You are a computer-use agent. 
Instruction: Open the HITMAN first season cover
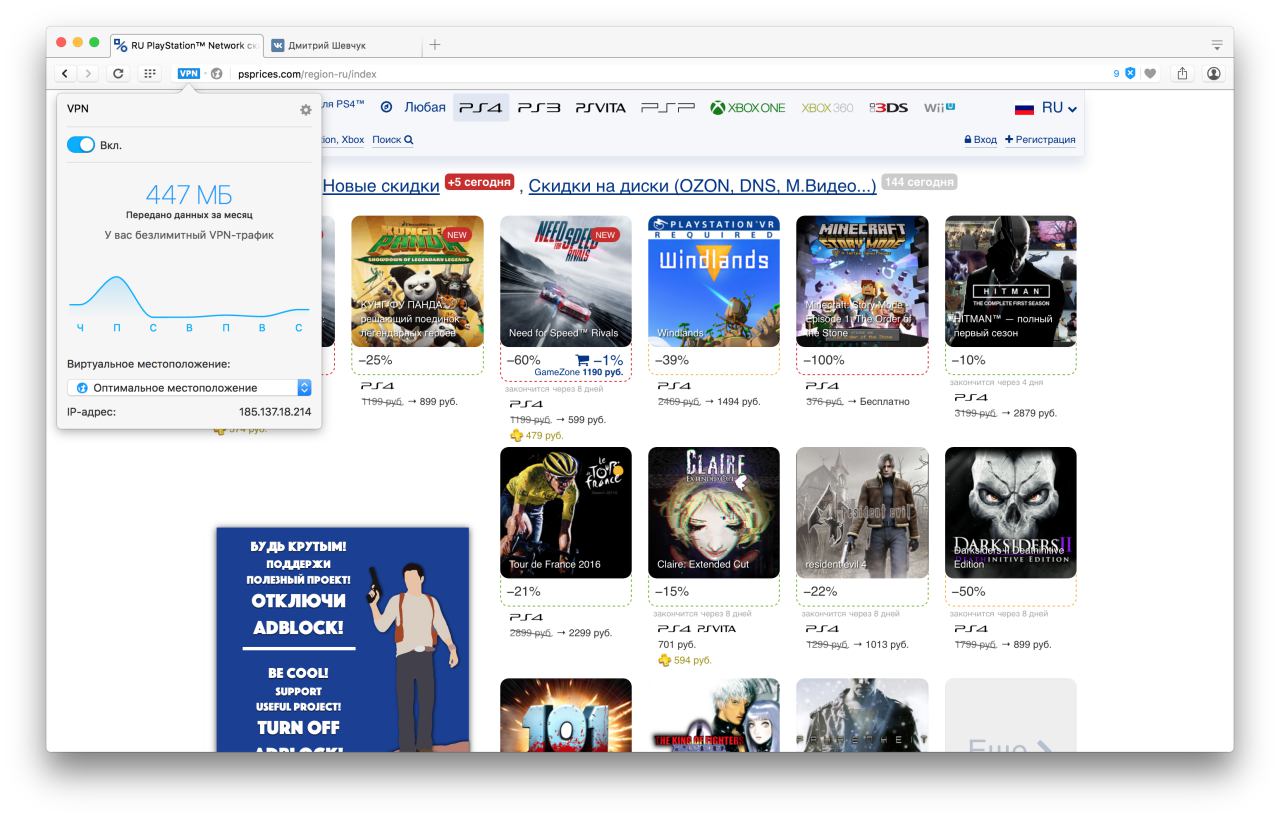click(1011, 281)
